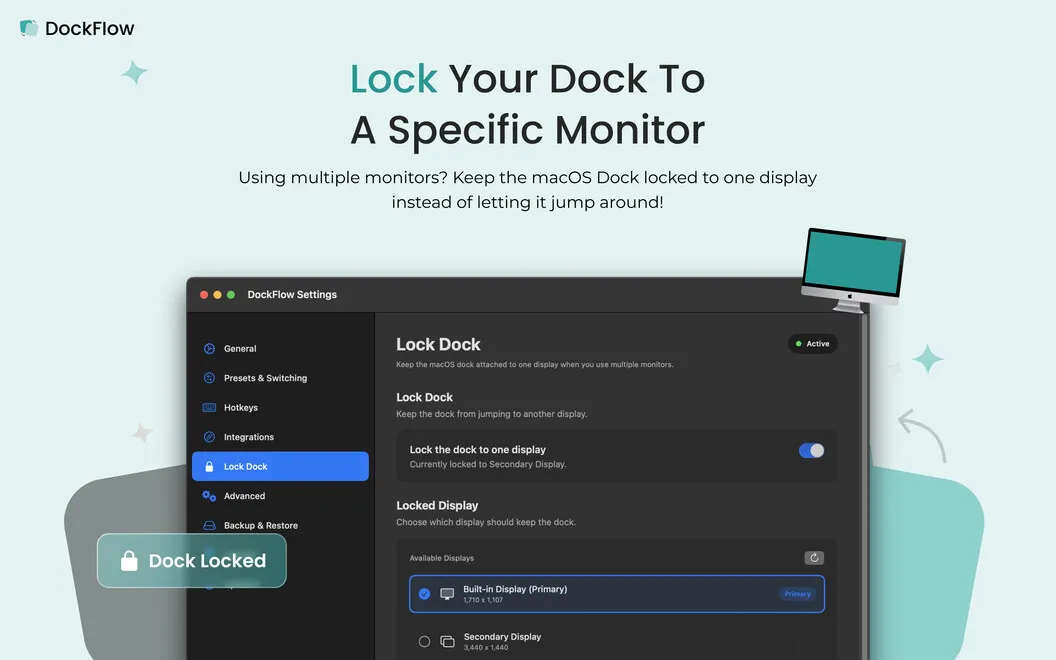
Task: Minimize the DockFlow Settings window
Action: (x=218, y=295)
